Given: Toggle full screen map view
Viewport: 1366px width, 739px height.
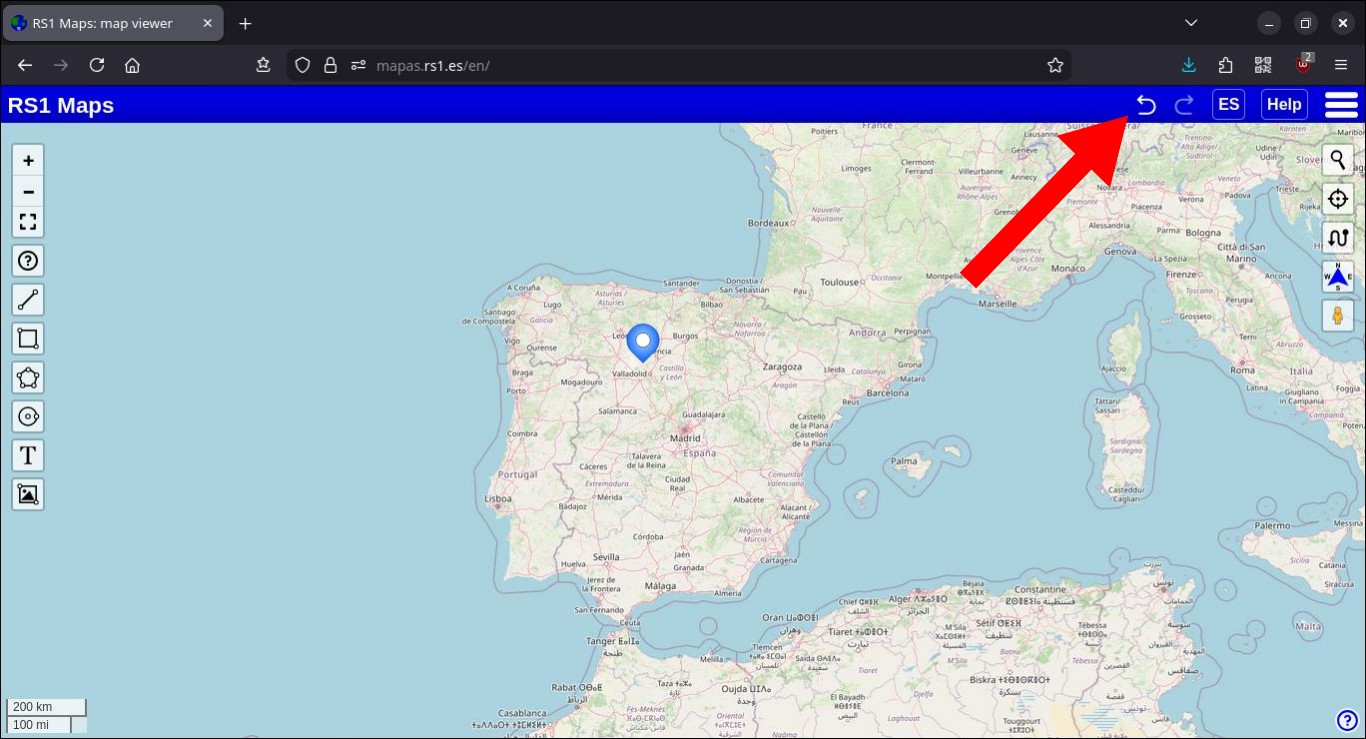Looking at the screenshot, I should click(28, 221).
